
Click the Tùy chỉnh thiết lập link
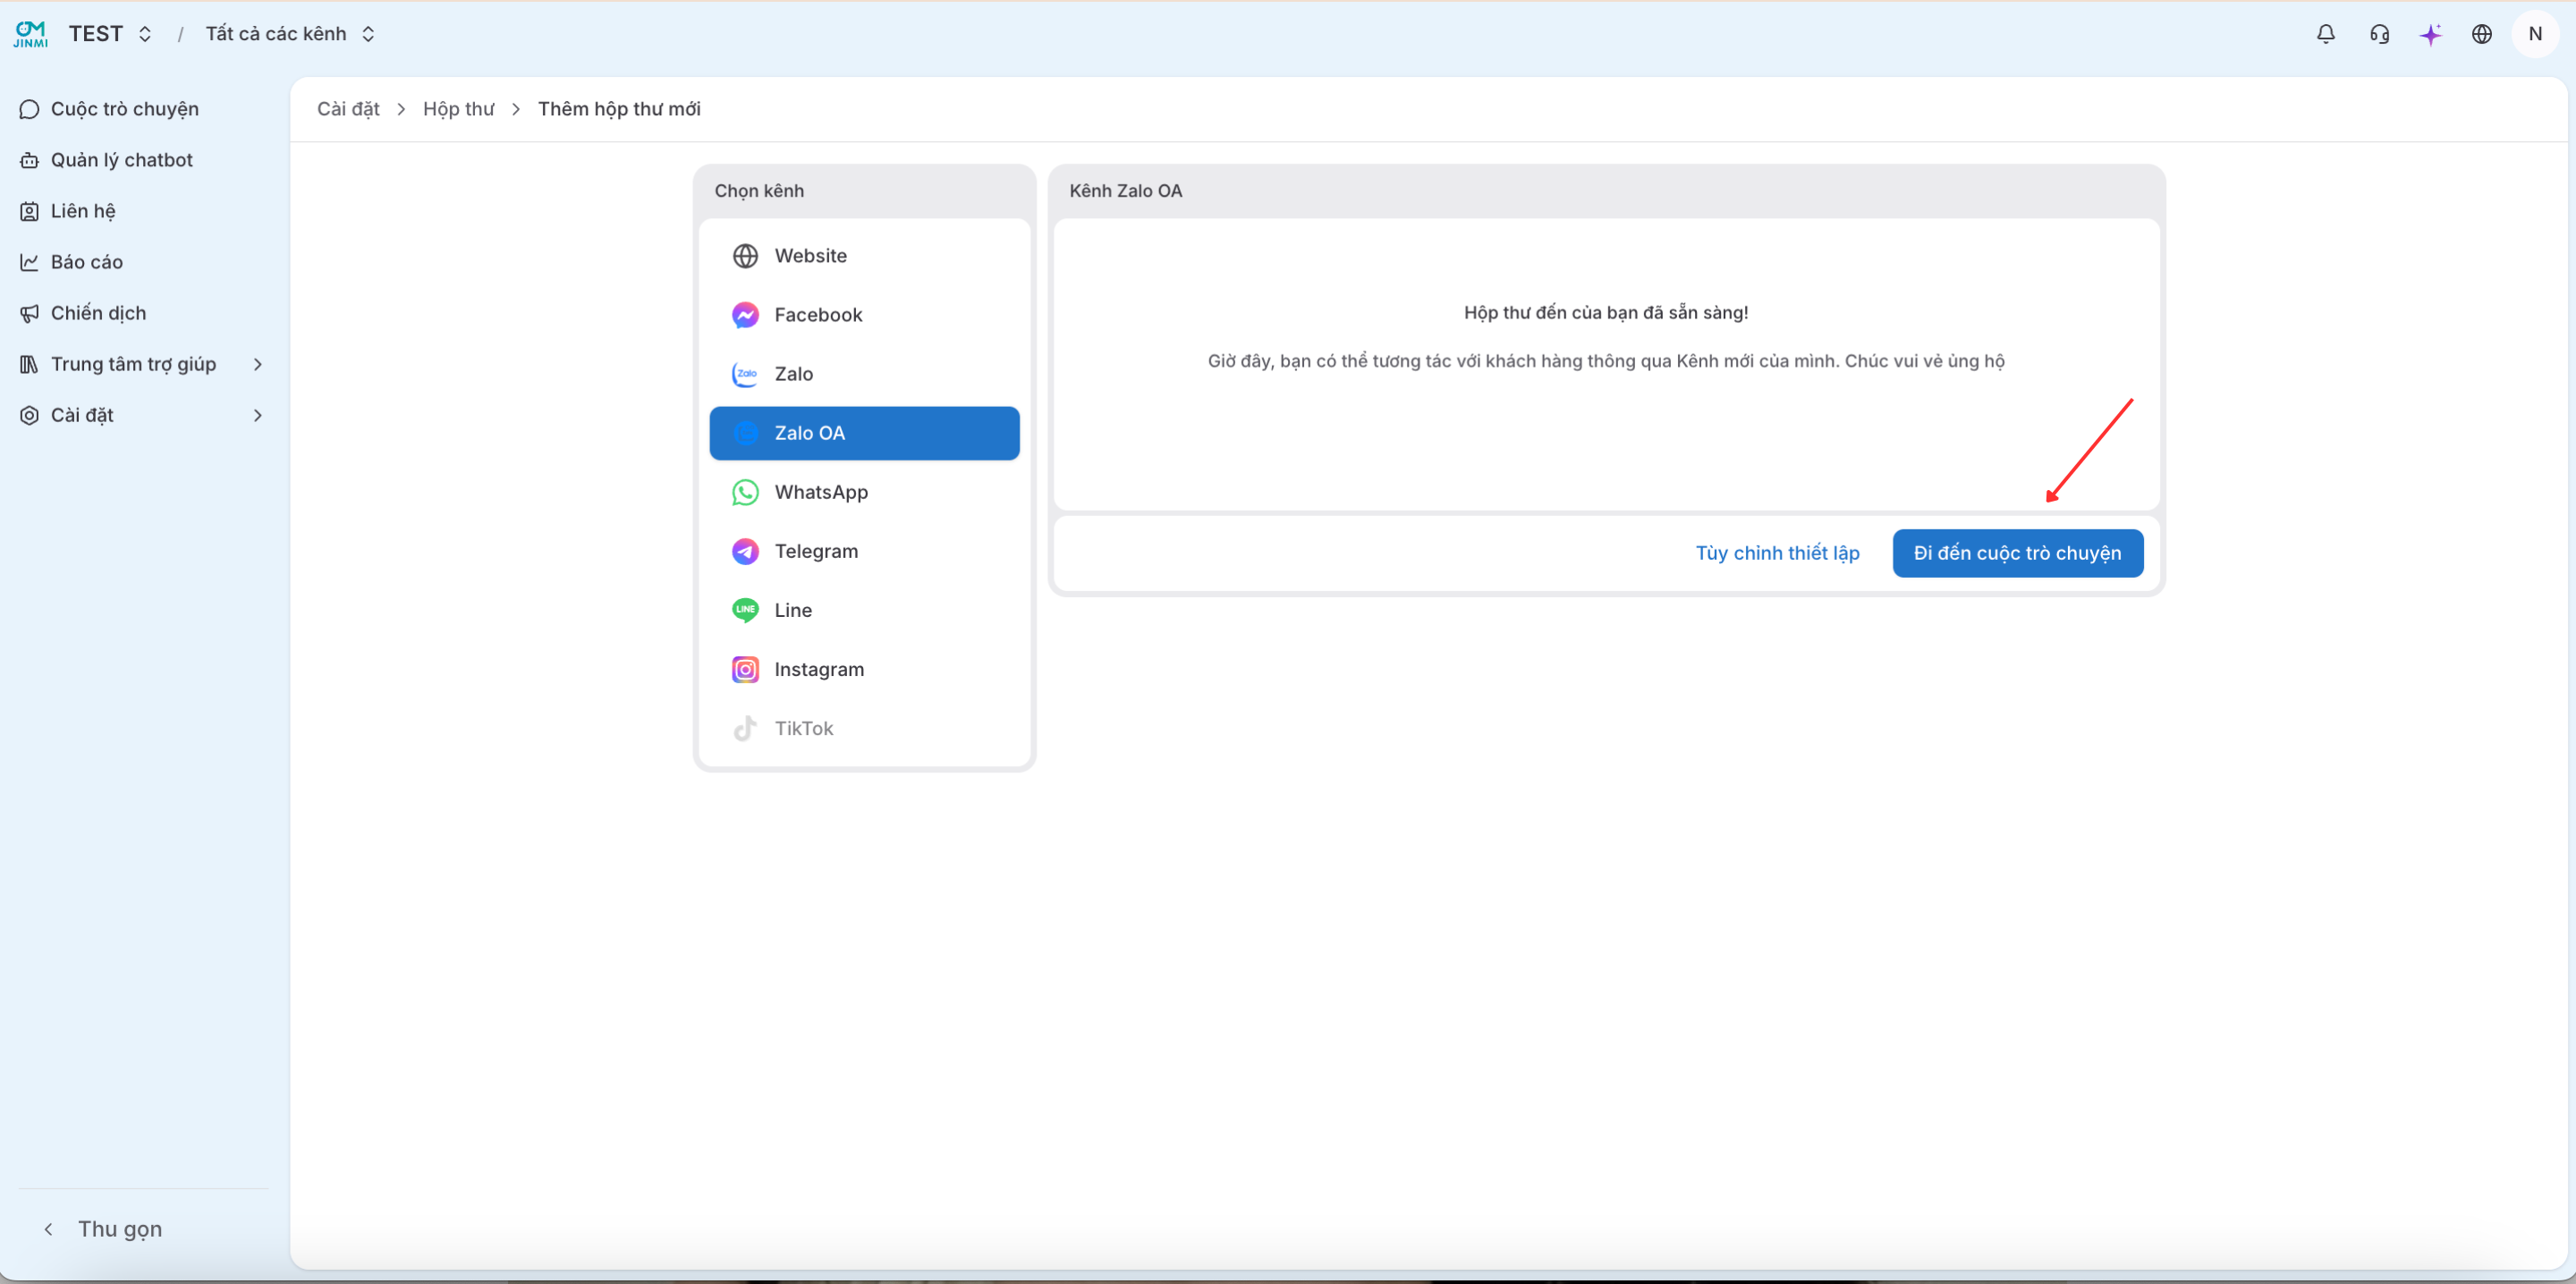pyautogui.click(x=1777, y=553)
